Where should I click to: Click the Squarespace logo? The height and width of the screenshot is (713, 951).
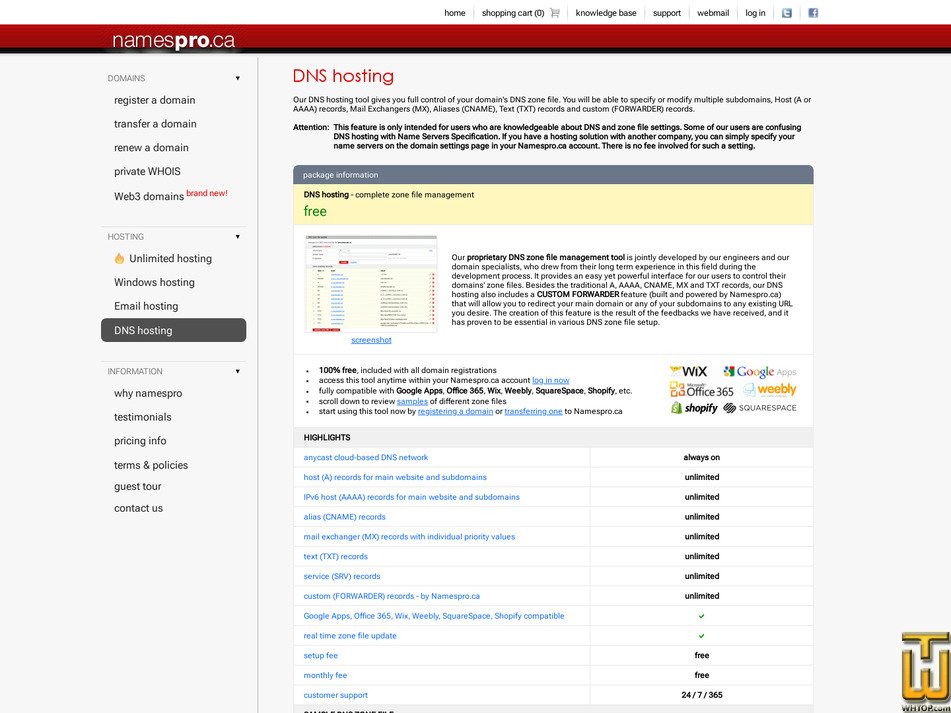(x=760, y=408)
